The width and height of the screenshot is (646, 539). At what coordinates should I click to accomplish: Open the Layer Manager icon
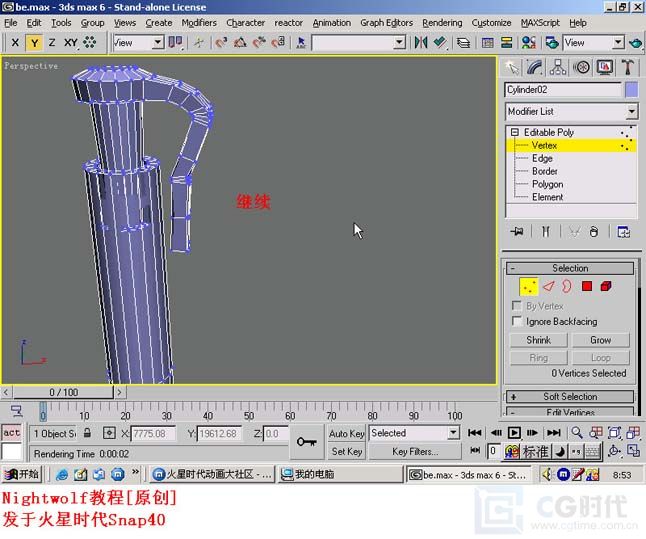pos(463,42)
